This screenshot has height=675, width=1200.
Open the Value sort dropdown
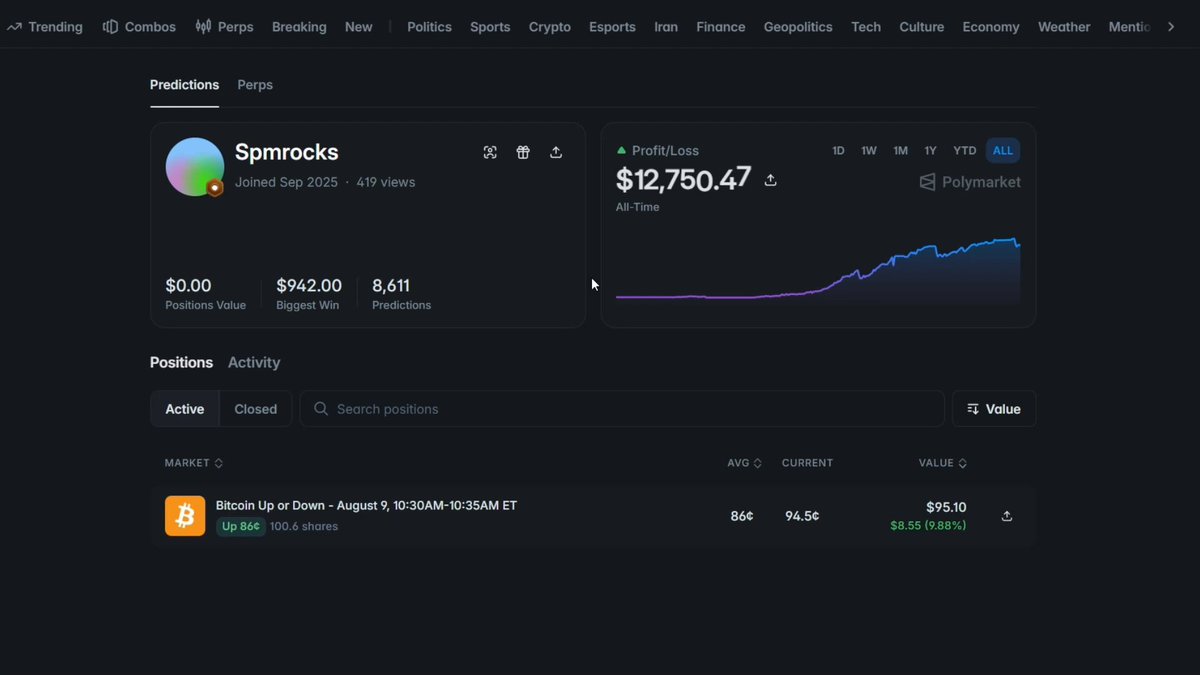(x=994, y=409)
